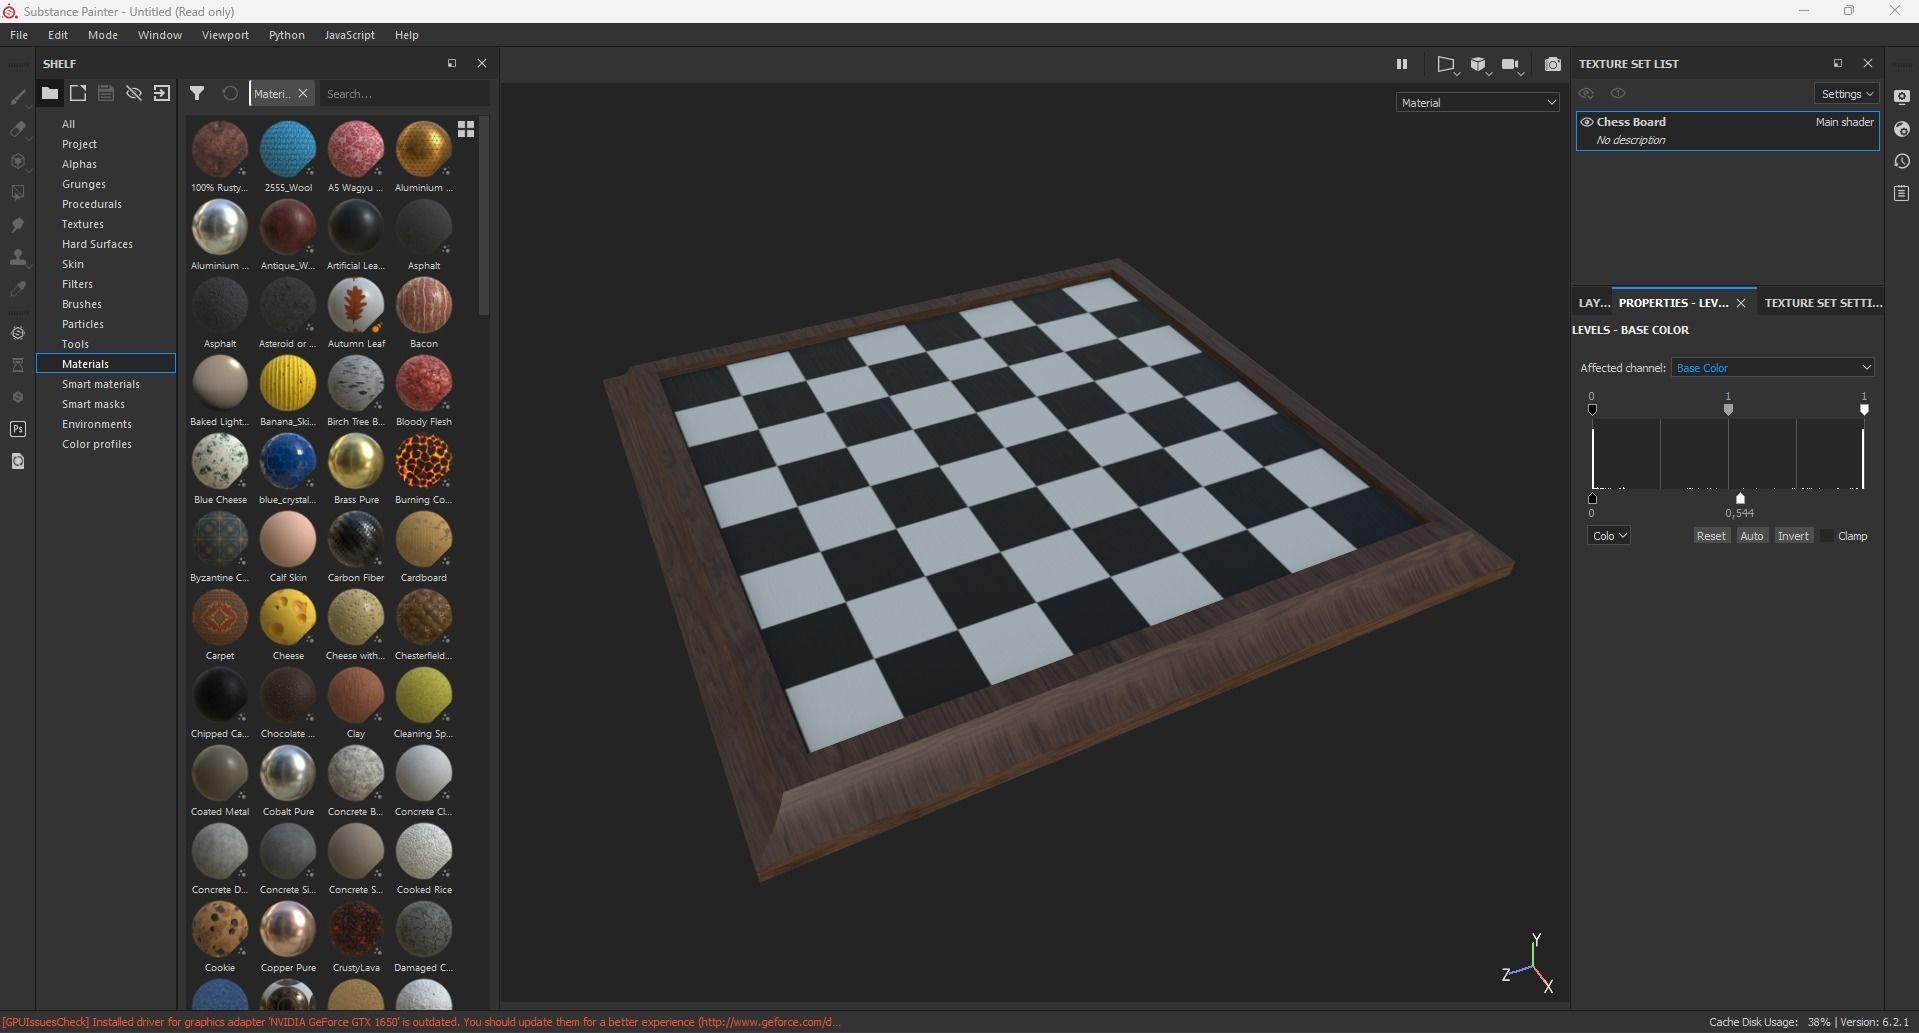Open History panel icon on right dock

(1902, 161)
